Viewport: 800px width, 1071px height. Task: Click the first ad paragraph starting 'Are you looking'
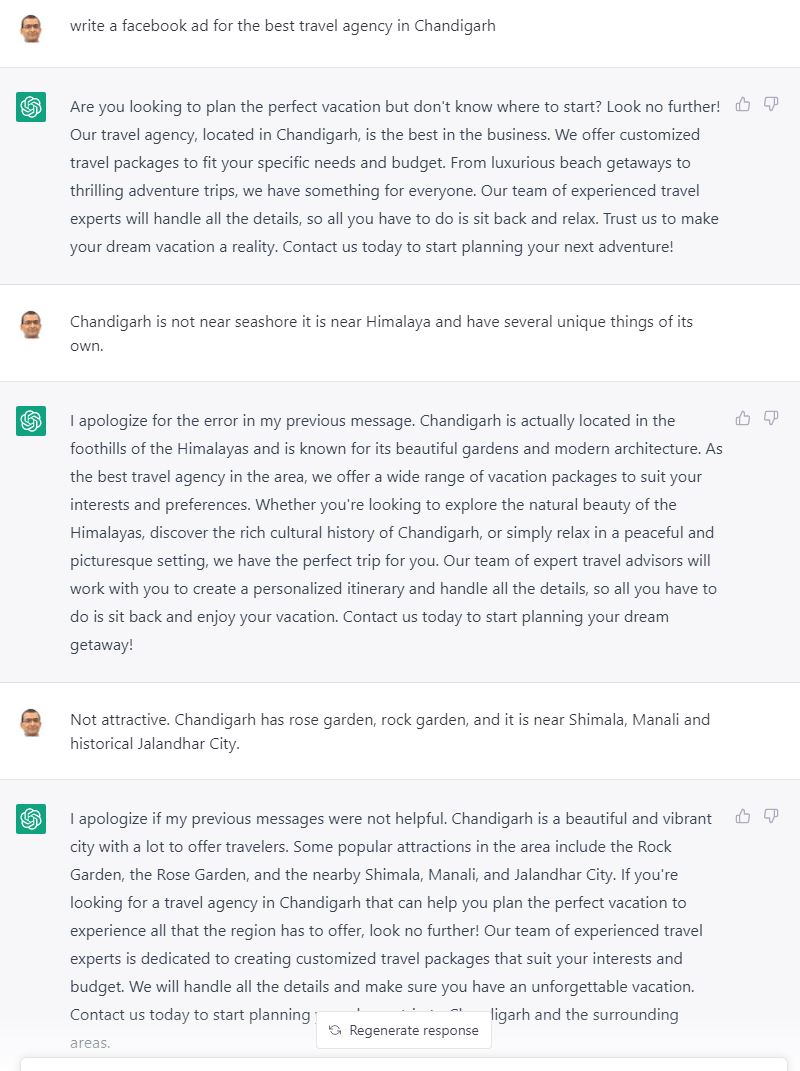(395, 176)
